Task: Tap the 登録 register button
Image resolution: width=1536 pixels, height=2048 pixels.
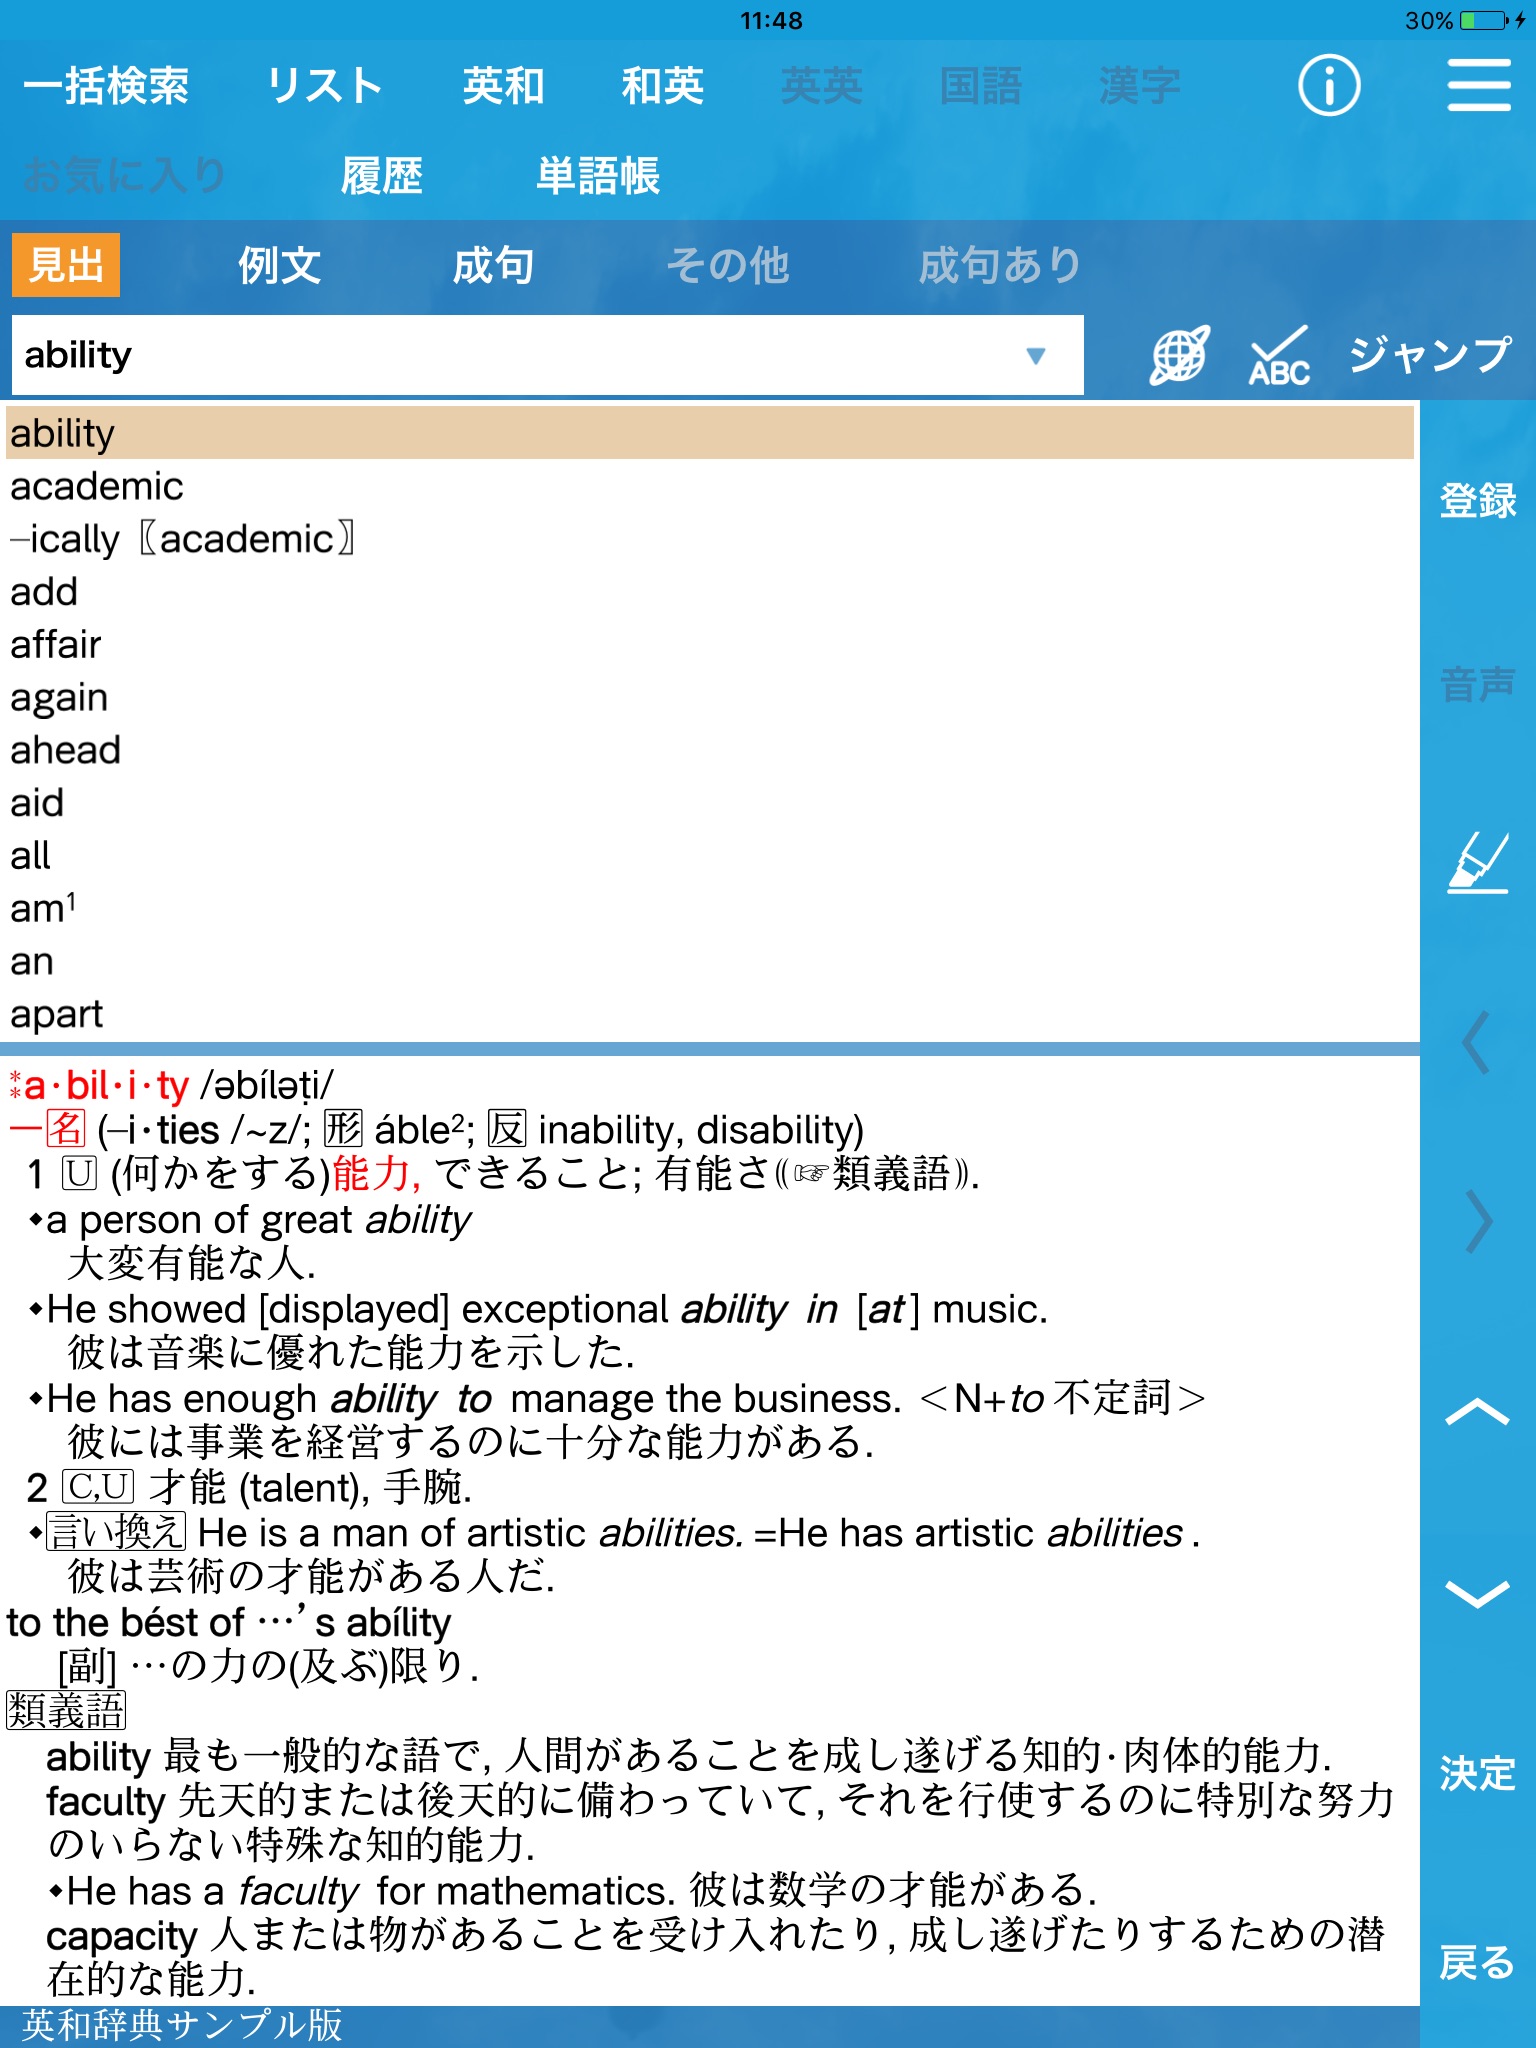Action: click(1478, 499)
